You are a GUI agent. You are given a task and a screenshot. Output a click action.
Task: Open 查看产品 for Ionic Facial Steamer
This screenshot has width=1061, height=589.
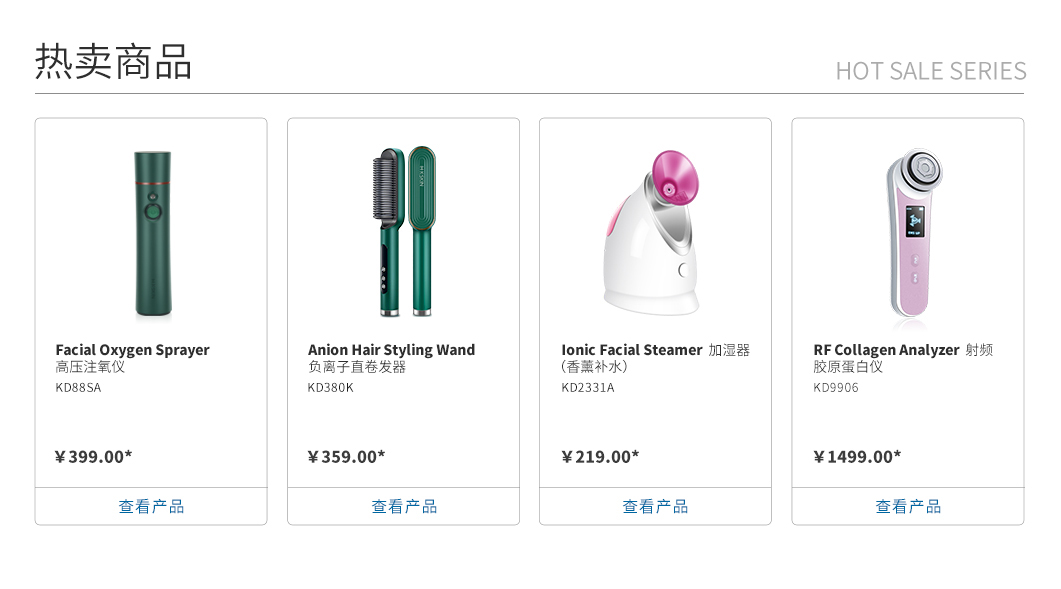(655, 506)
